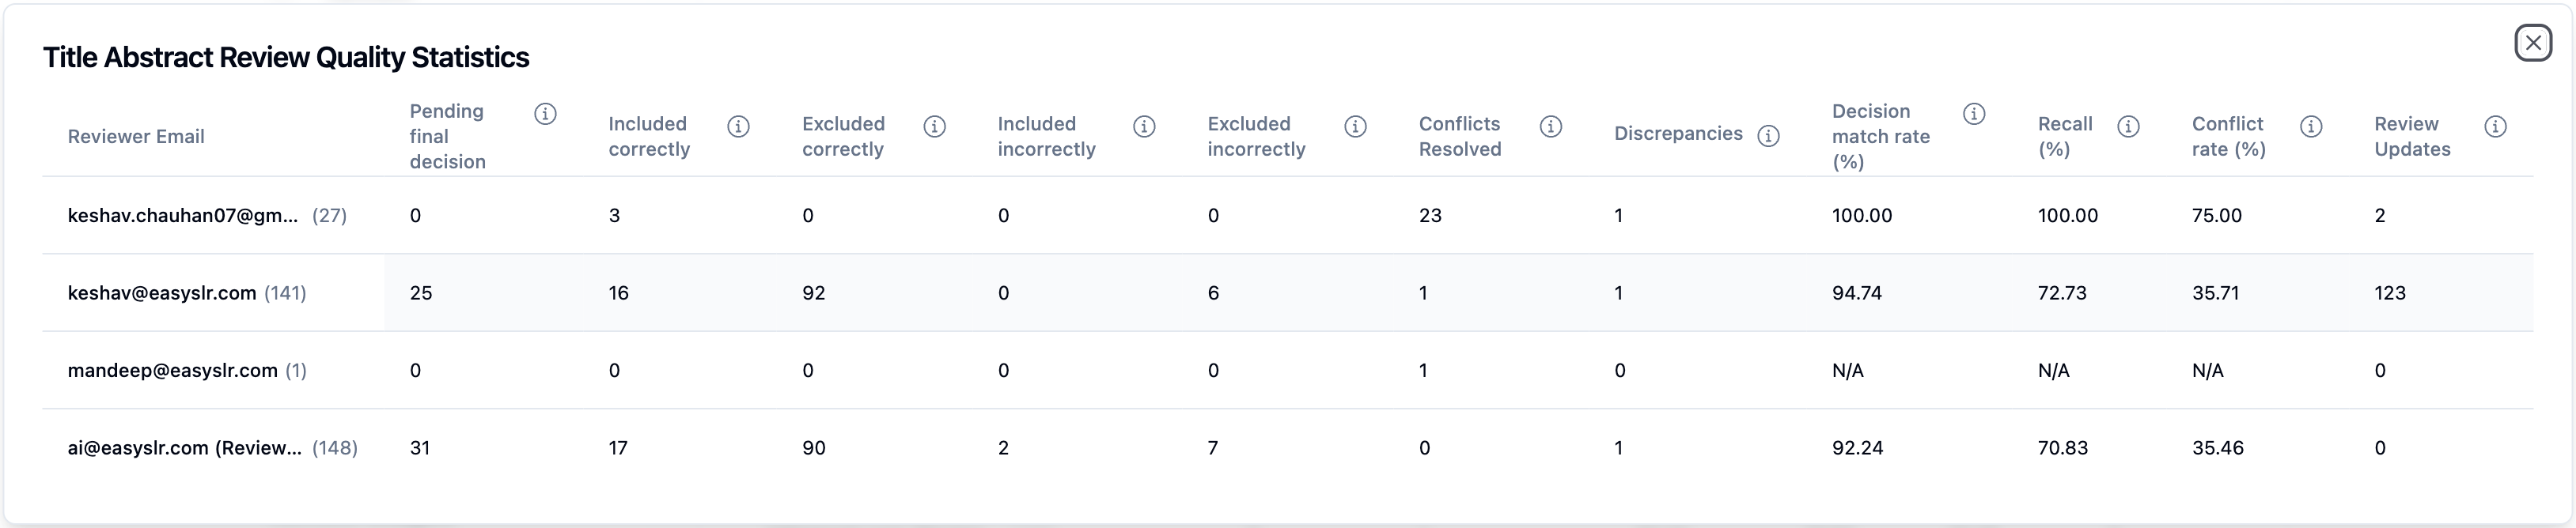2576x528 pixels.
Task: Close the Review Quality Statistics dialog
Action: [2533, 43]
